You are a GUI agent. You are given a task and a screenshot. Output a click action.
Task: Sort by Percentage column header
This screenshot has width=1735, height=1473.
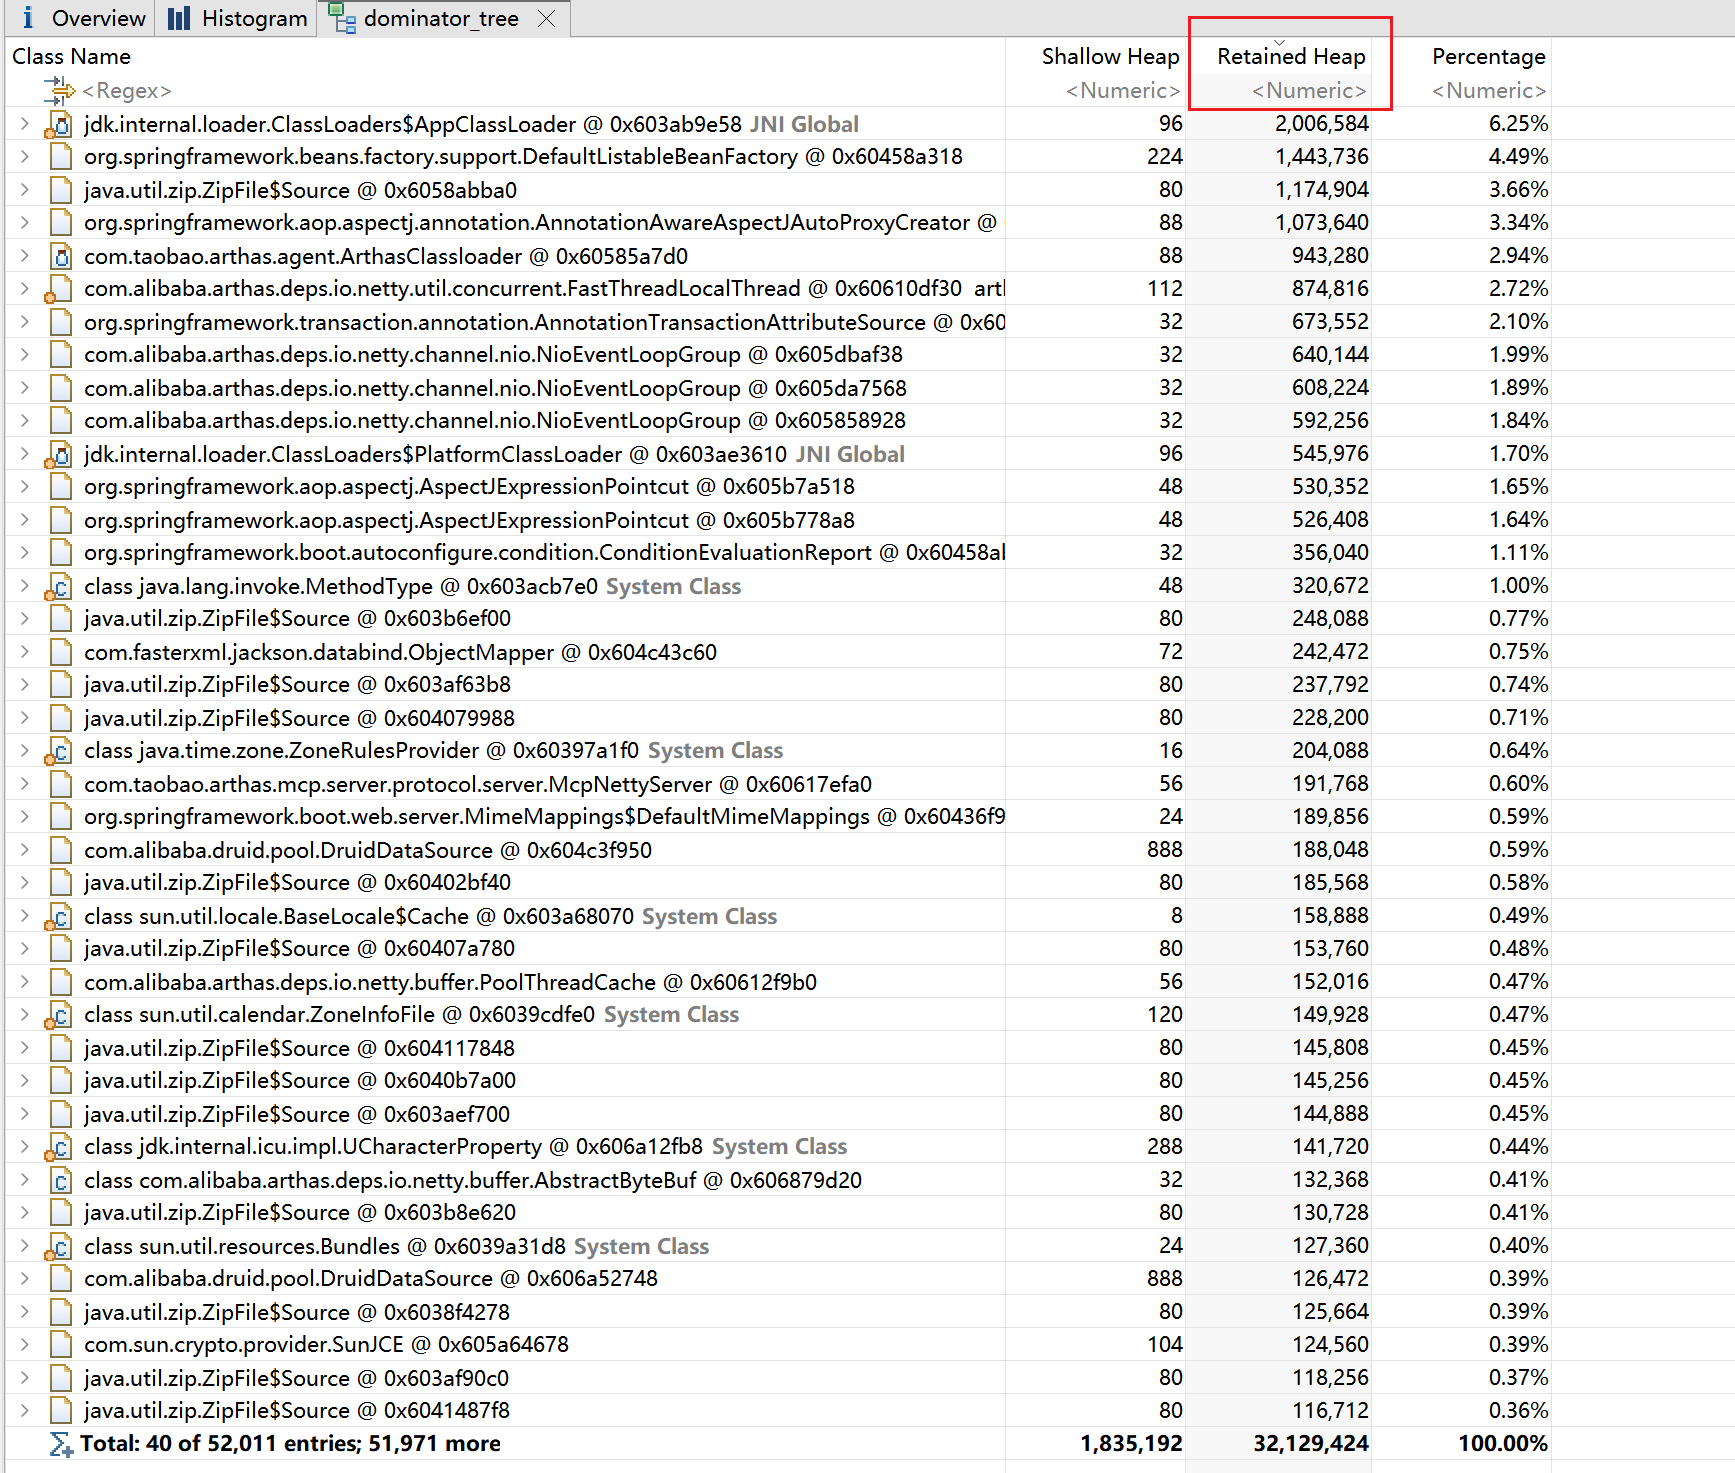[x=1488, y=57]
